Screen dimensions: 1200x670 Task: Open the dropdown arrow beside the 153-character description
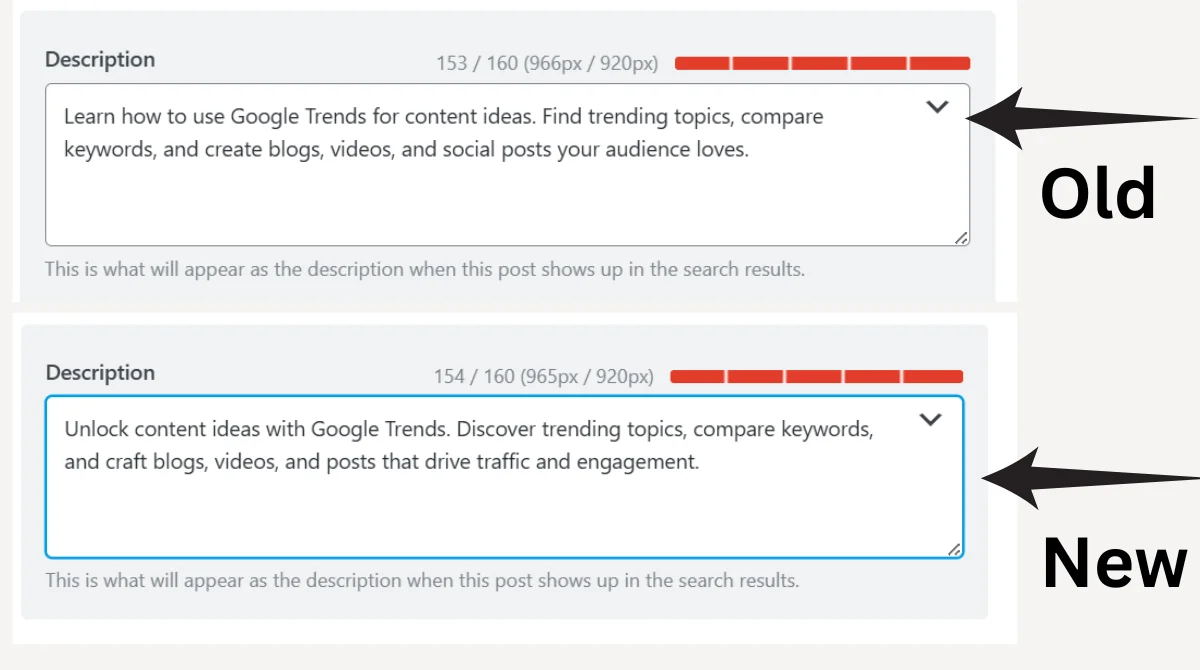(x=937, y=107)
